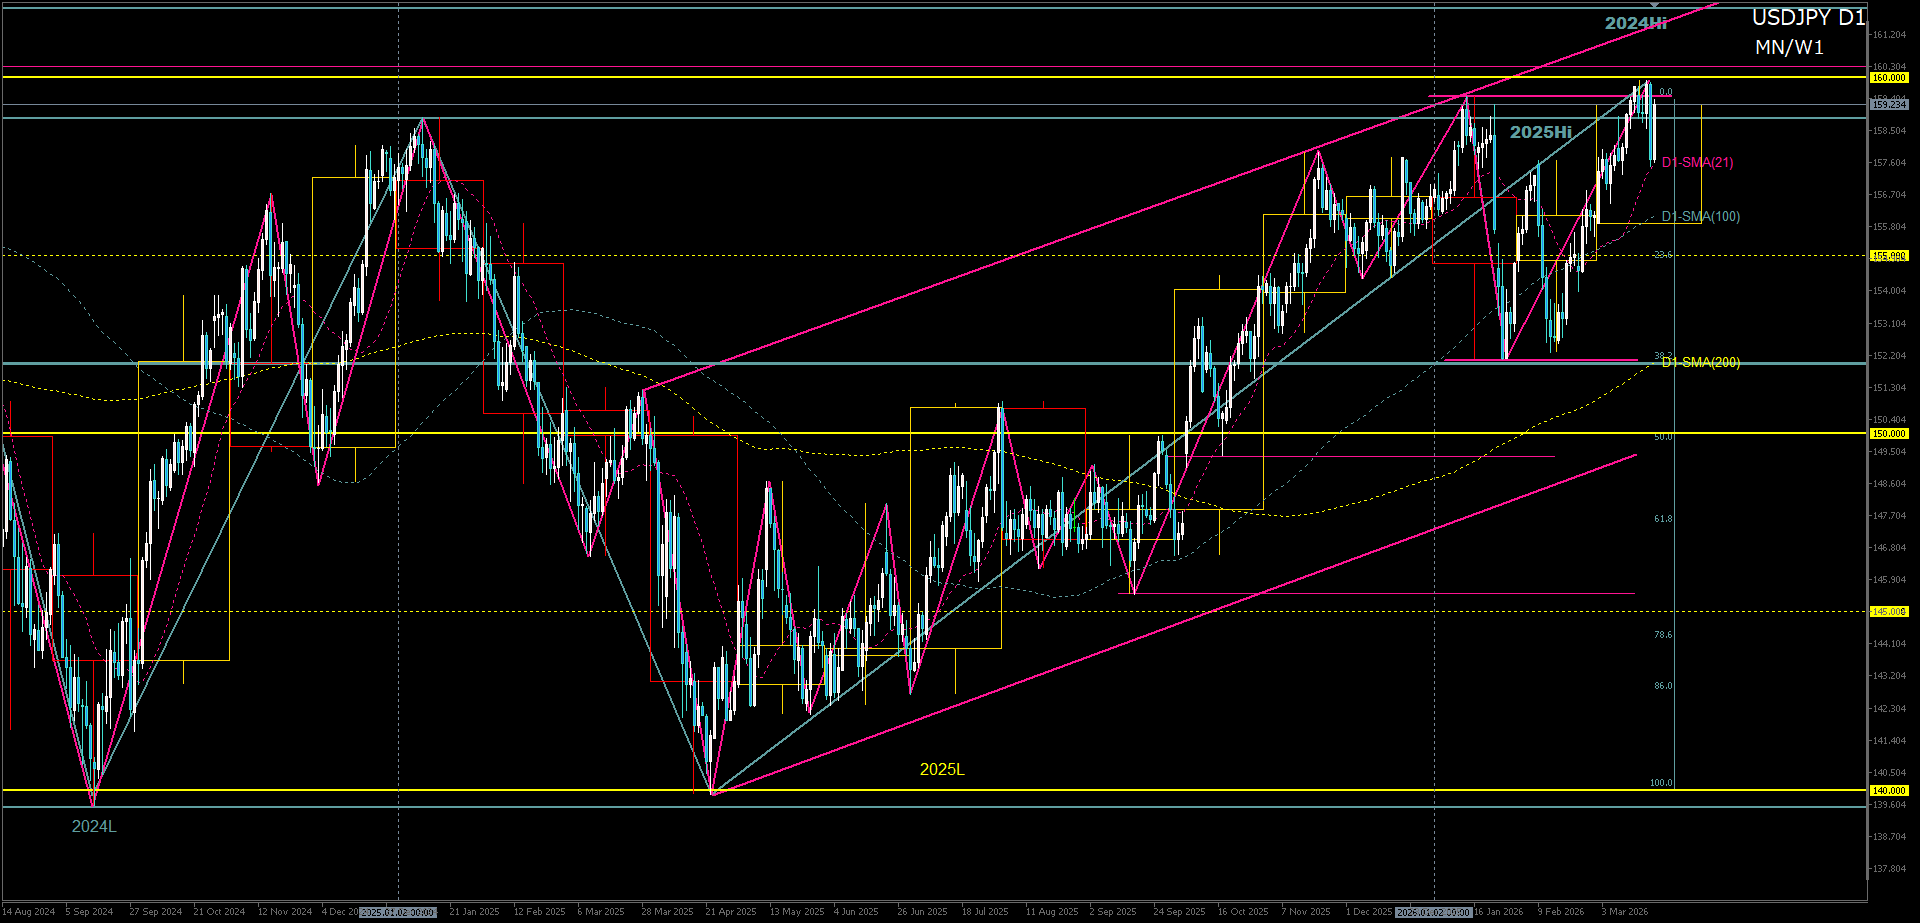
Task: Select the D1-SMA(21) indicator label
Action: click(x=1697, y=162)
